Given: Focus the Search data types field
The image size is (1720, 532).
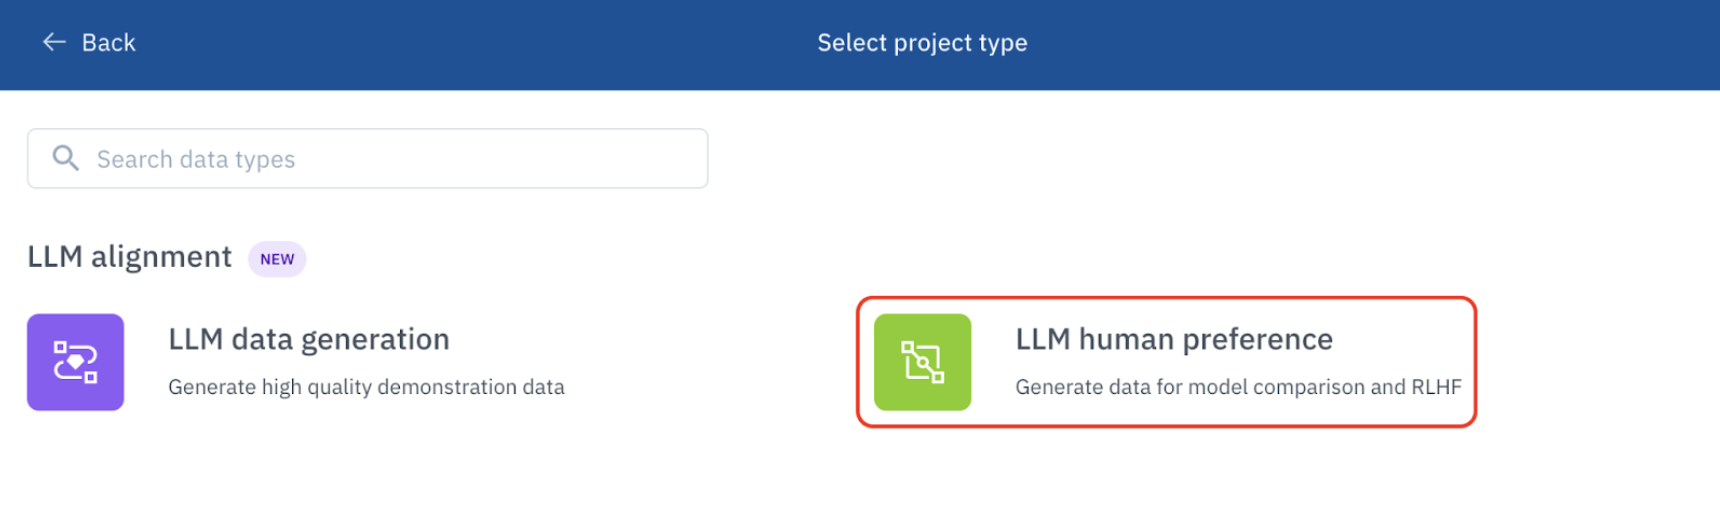Looking at the screenshot, I should click(x=367, y=158).
